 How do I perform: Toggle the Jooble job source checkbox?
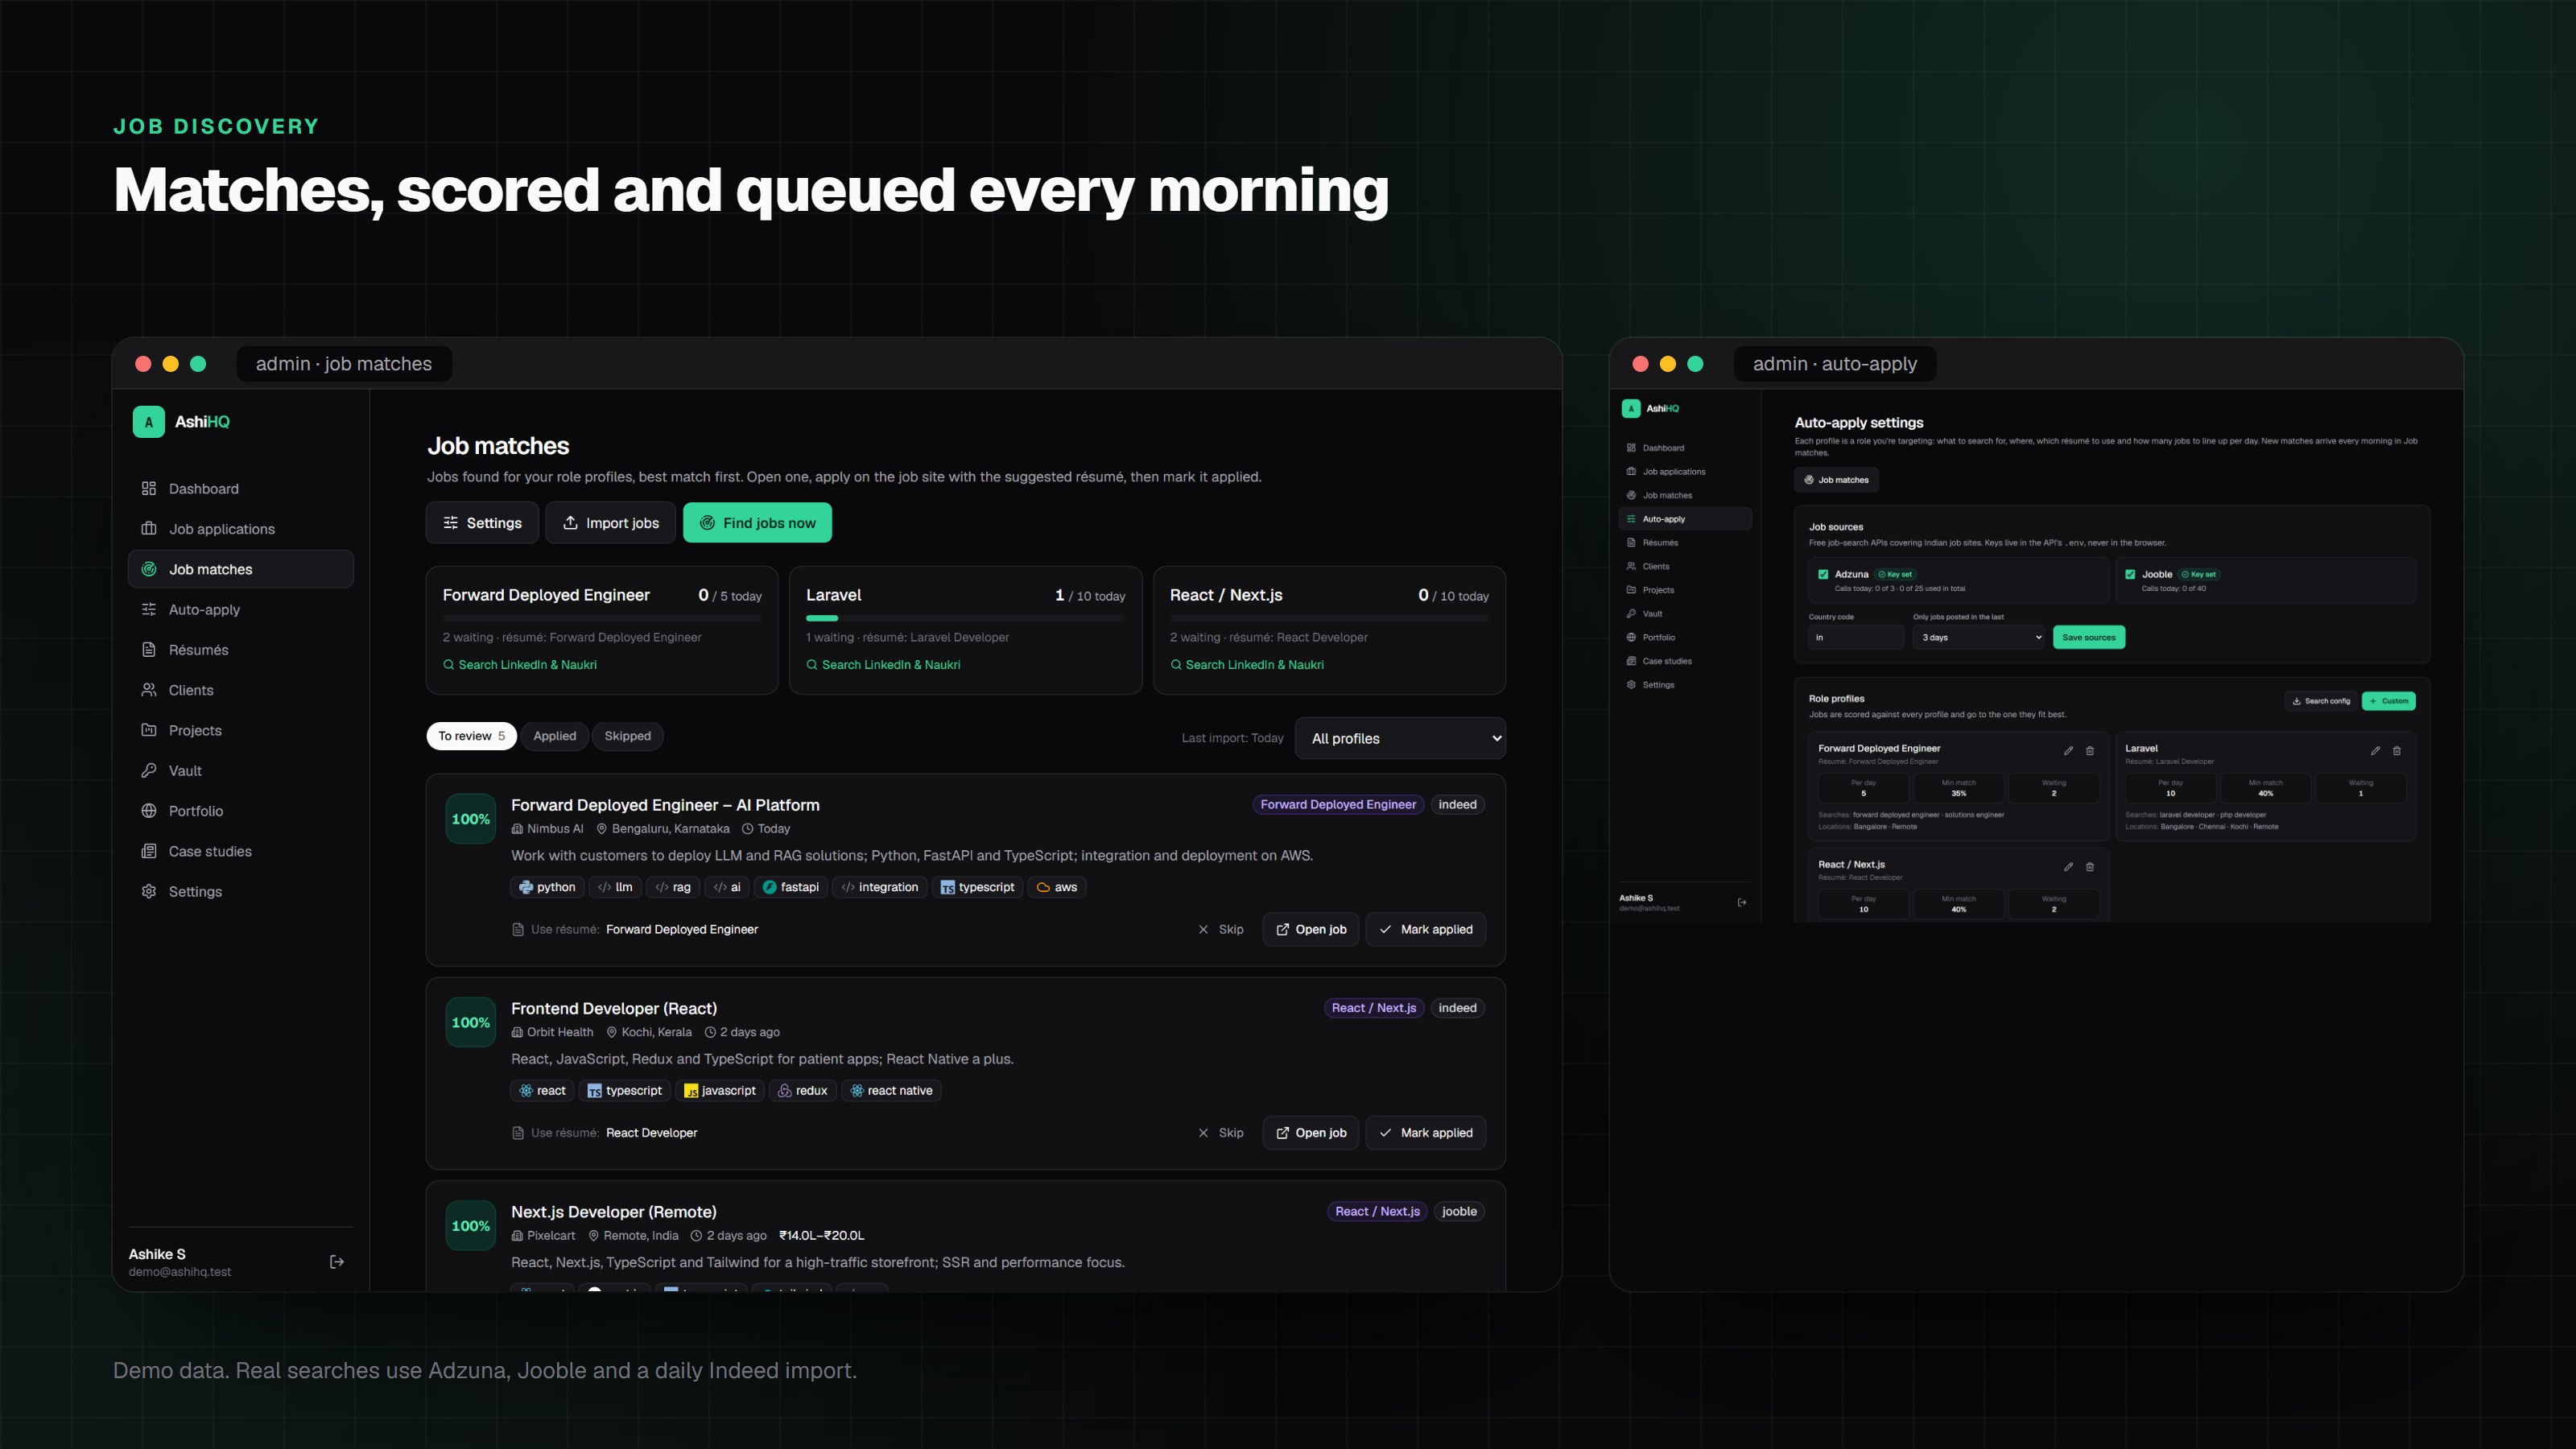click(2130, 574)
